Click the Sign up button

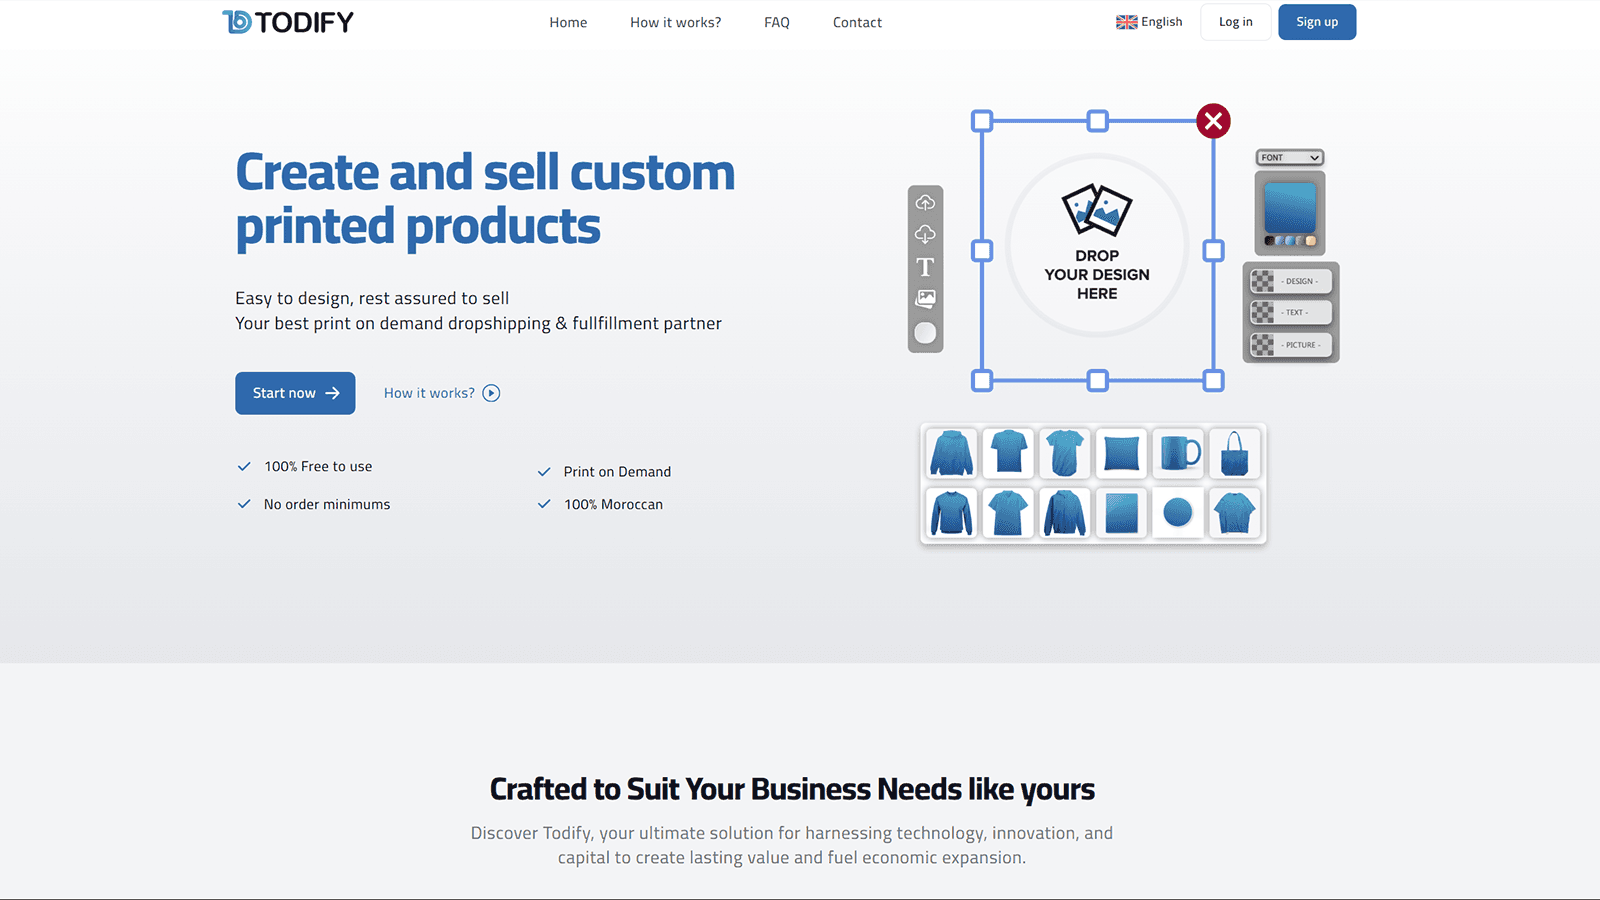click(1316, 21)
